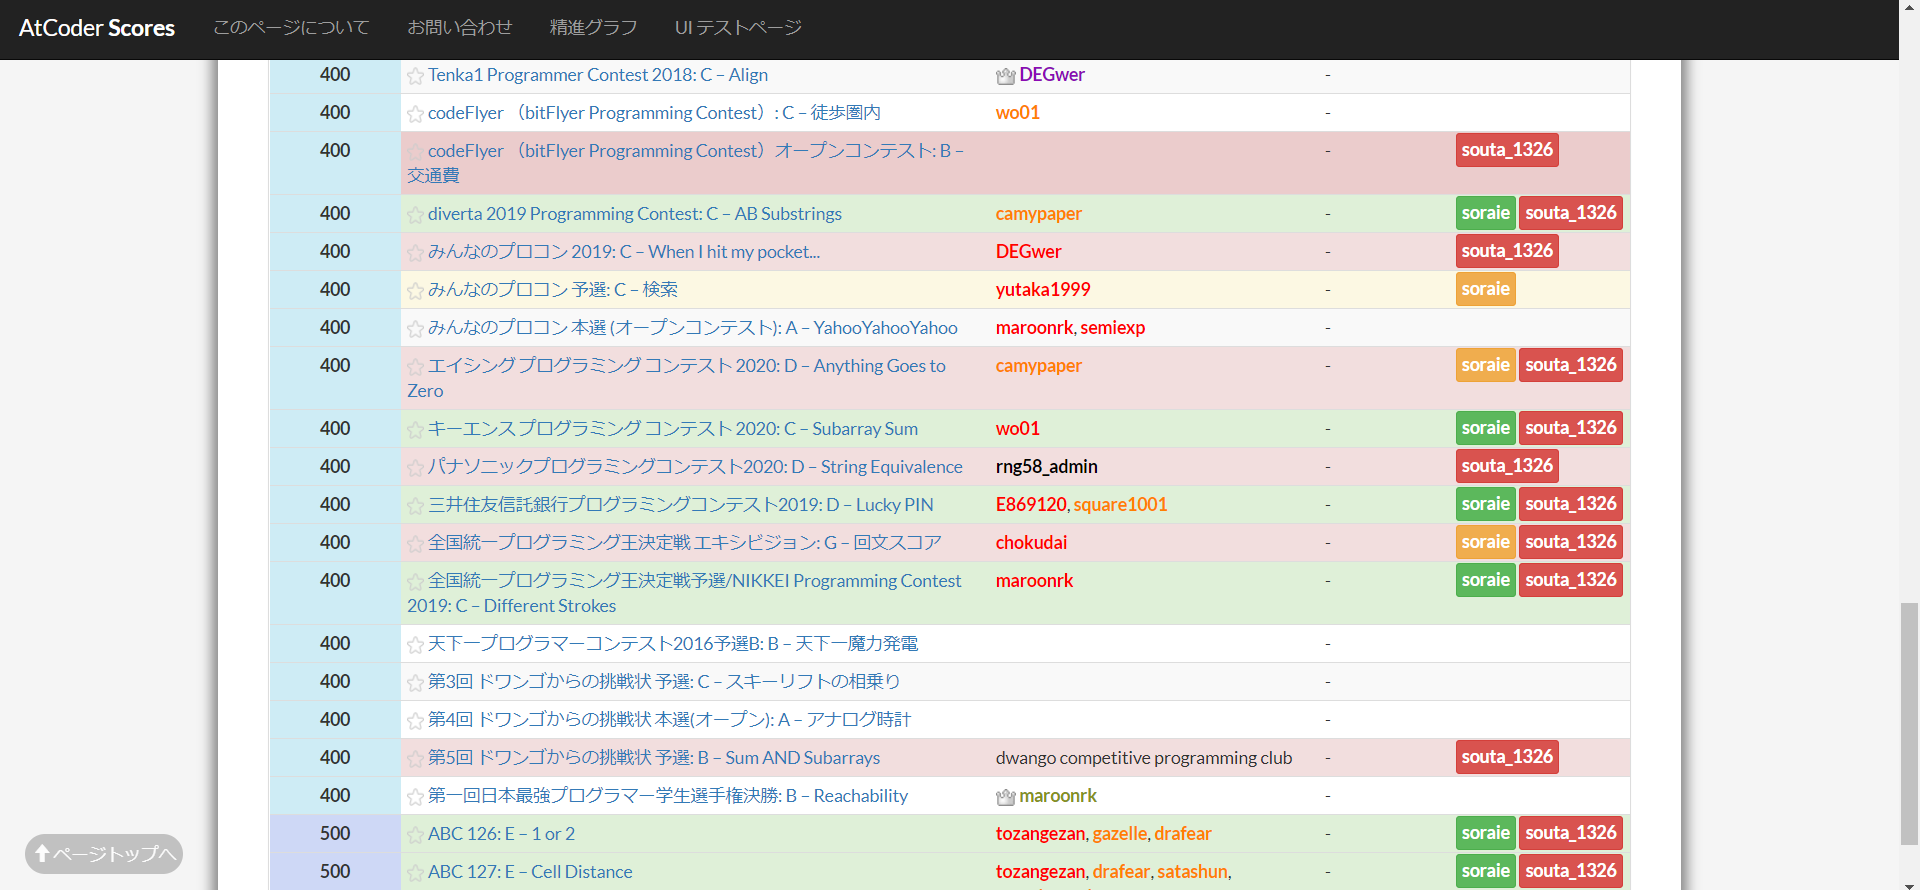
Task: Open the お問い合わせ navigation link
Action: [x=459, y=28]
